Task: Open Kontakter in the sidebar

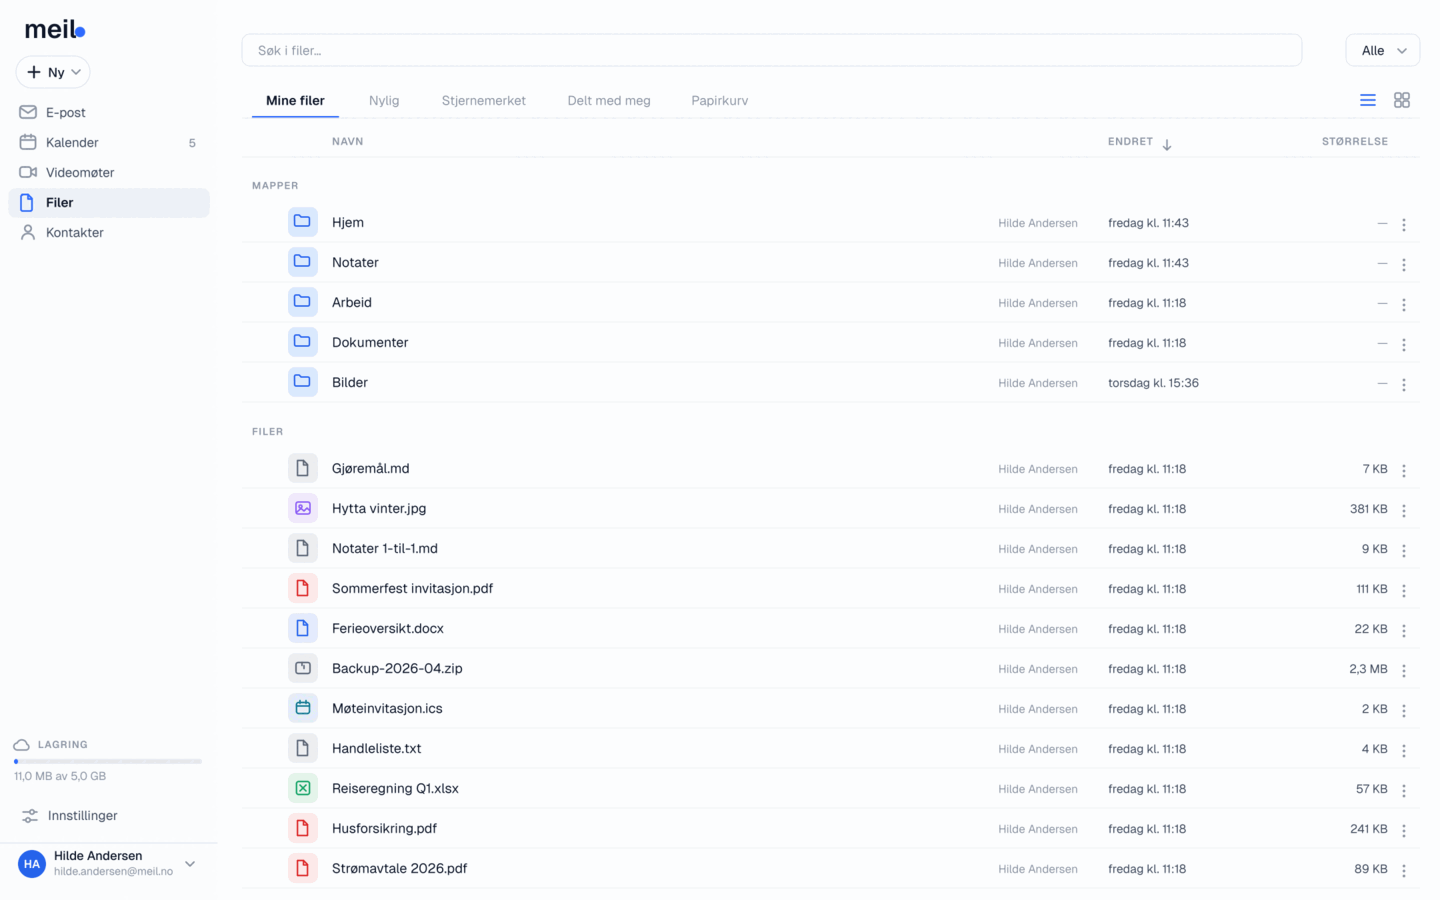Action: click(109, 232)
